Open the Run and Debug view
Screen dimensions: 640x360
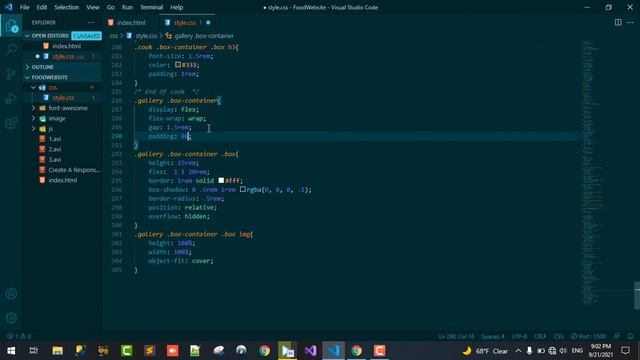11,98
